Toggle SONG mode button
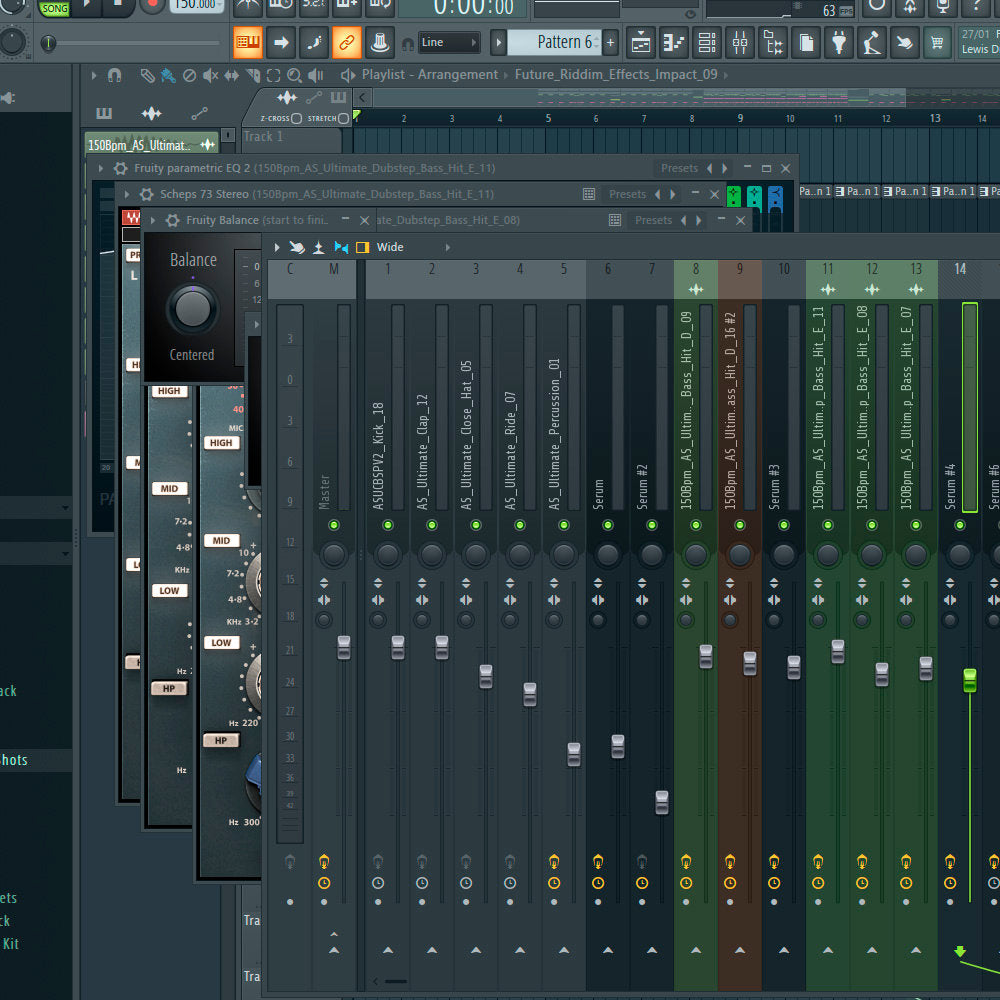Screen dimensions: 1000x1000 pyautogui.click(x=54, y=8)
